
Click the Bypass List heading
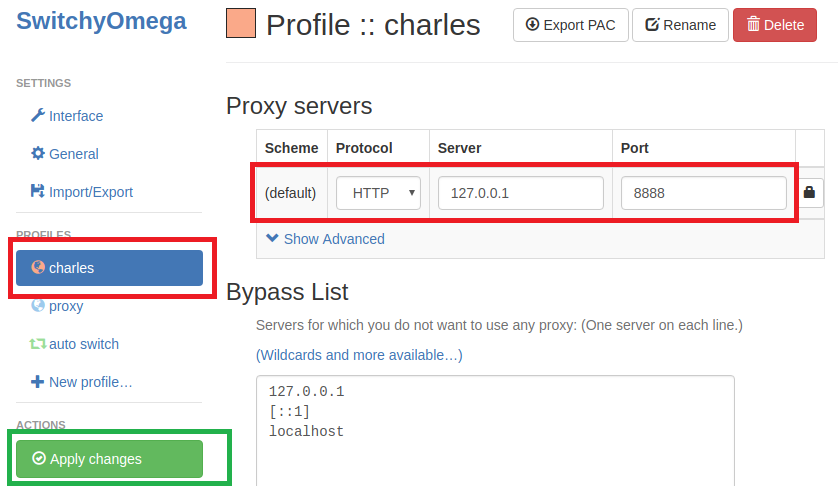pyautogui.click(x=288, y=292)
